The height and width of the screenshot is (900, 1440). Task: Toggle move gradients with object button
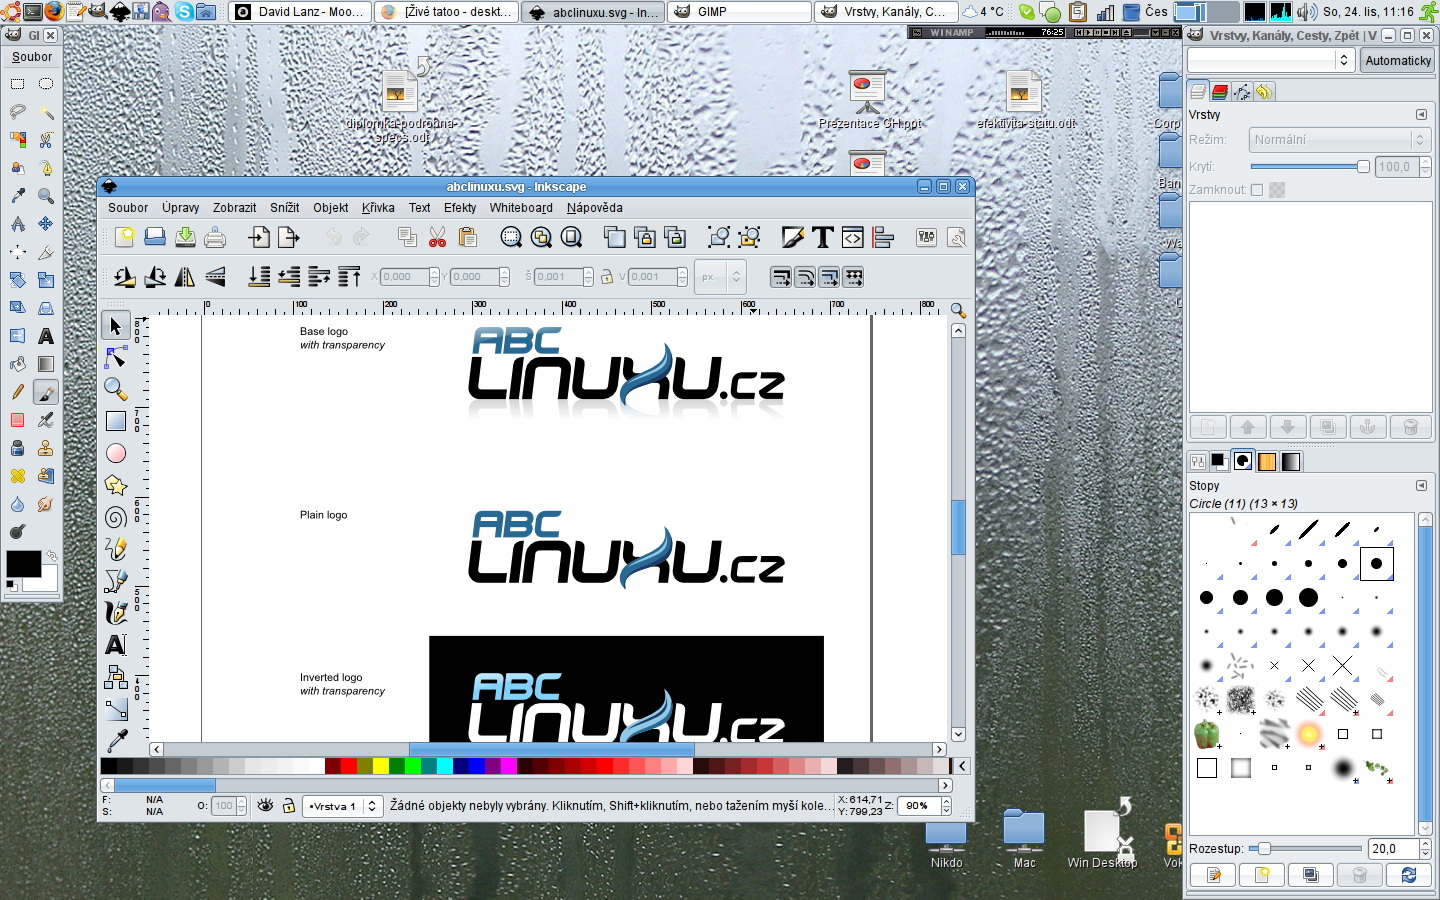(829, 277)
